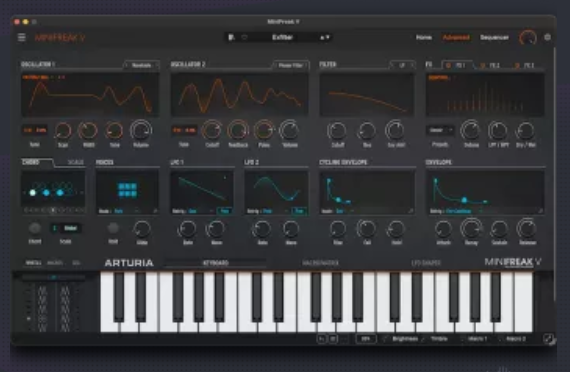
Task: Toggle the Hold button in Voices
Action: coord(113,228)
